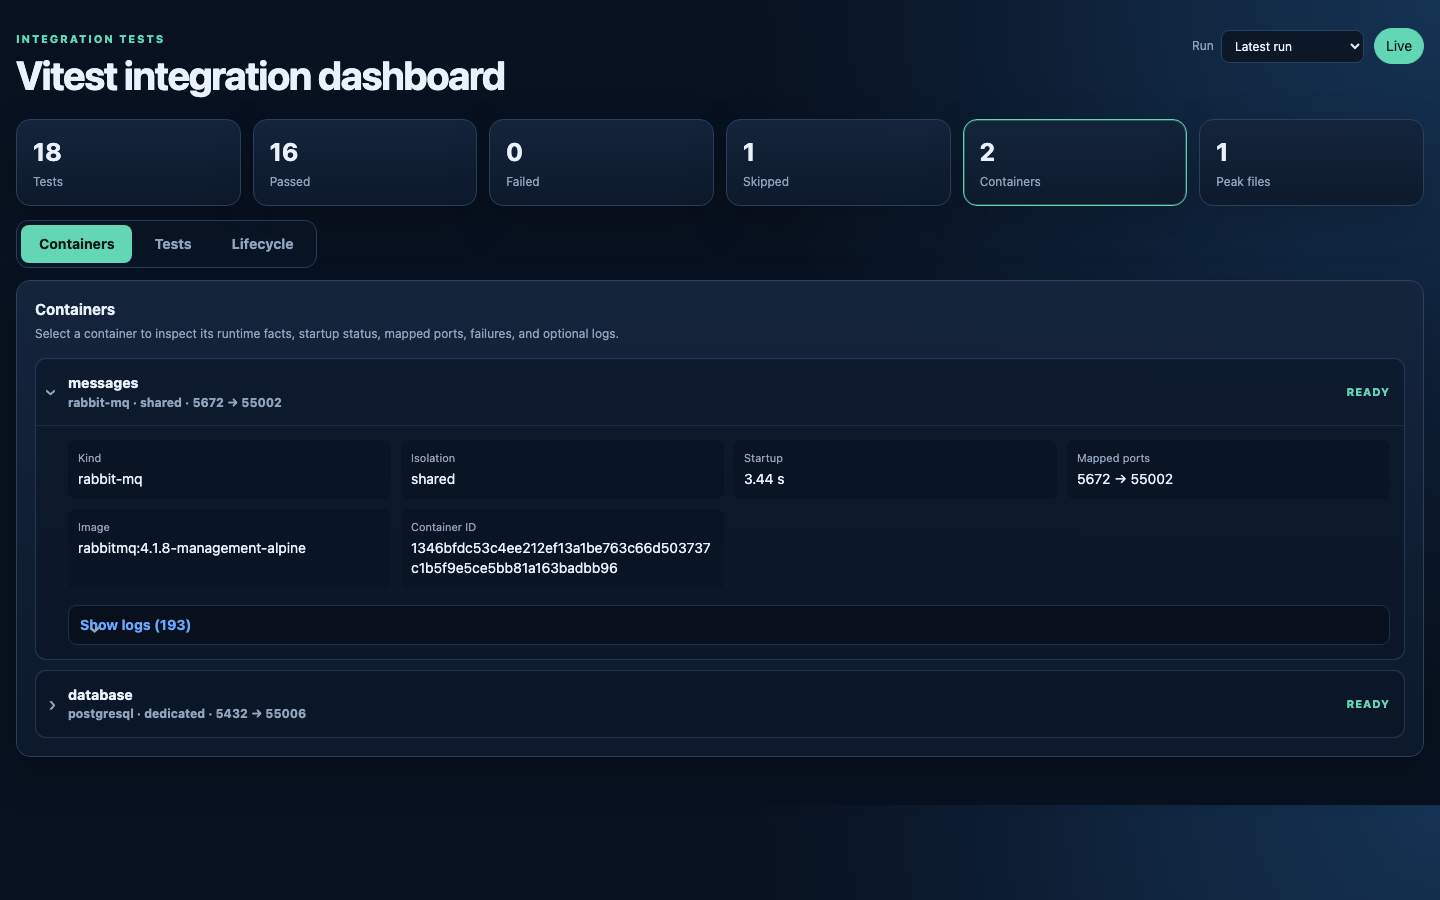
Task: Select the 1 Peak files card
Action: point(1311,162)
